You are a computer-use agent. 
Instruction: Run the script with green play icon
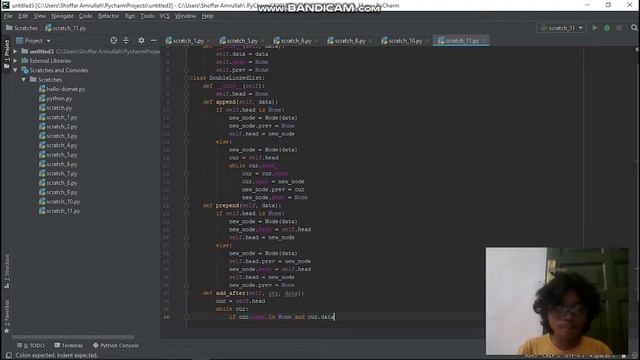click(x=595, y=28)
